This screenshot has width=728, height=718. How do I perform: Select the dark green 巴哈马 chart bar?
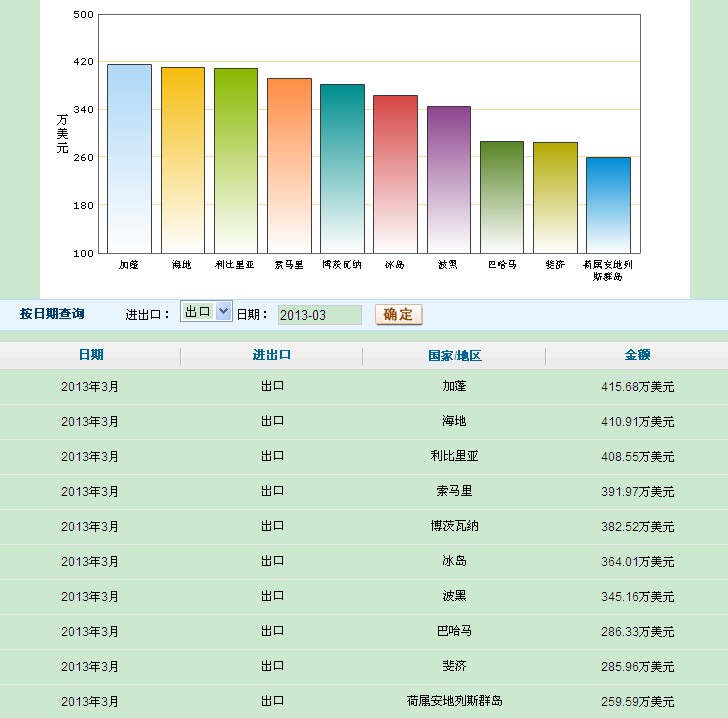click(x=501, y=197)
